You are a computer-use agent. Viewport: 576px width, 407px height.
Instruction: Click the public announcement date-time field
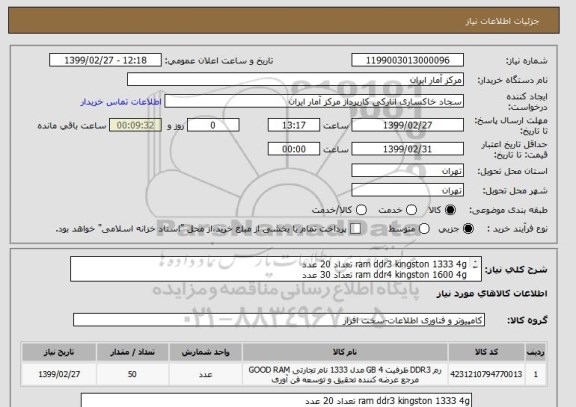coord(105,60)
